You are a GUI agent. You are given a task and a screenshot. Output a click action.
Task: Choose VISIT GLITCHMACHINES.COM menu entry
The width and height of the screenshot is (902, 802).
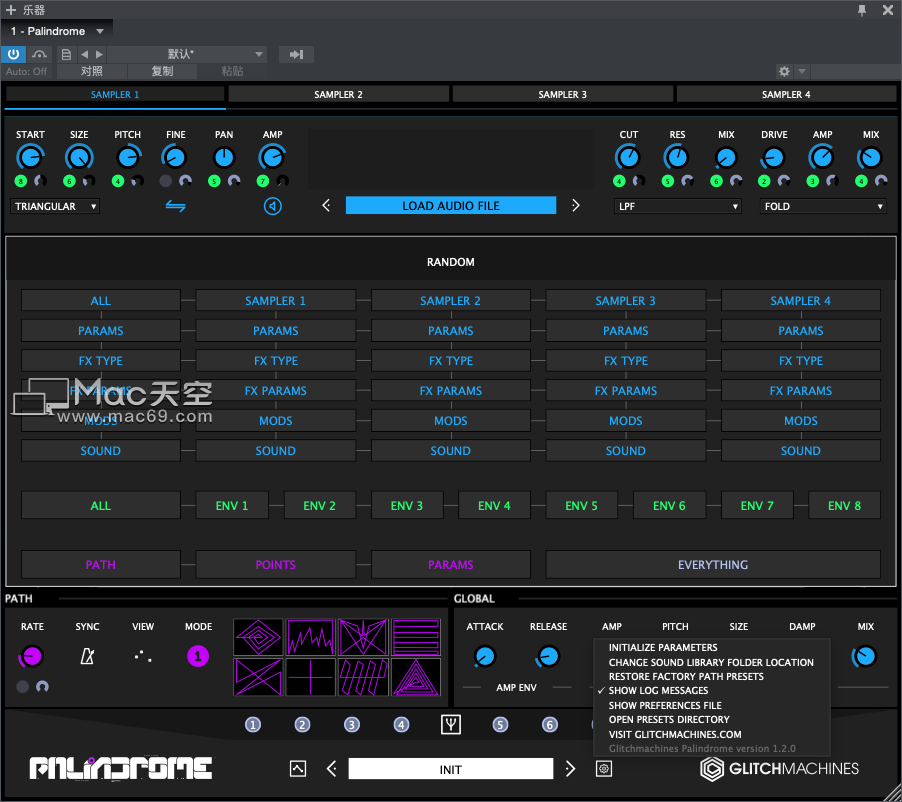coord(675,734)
